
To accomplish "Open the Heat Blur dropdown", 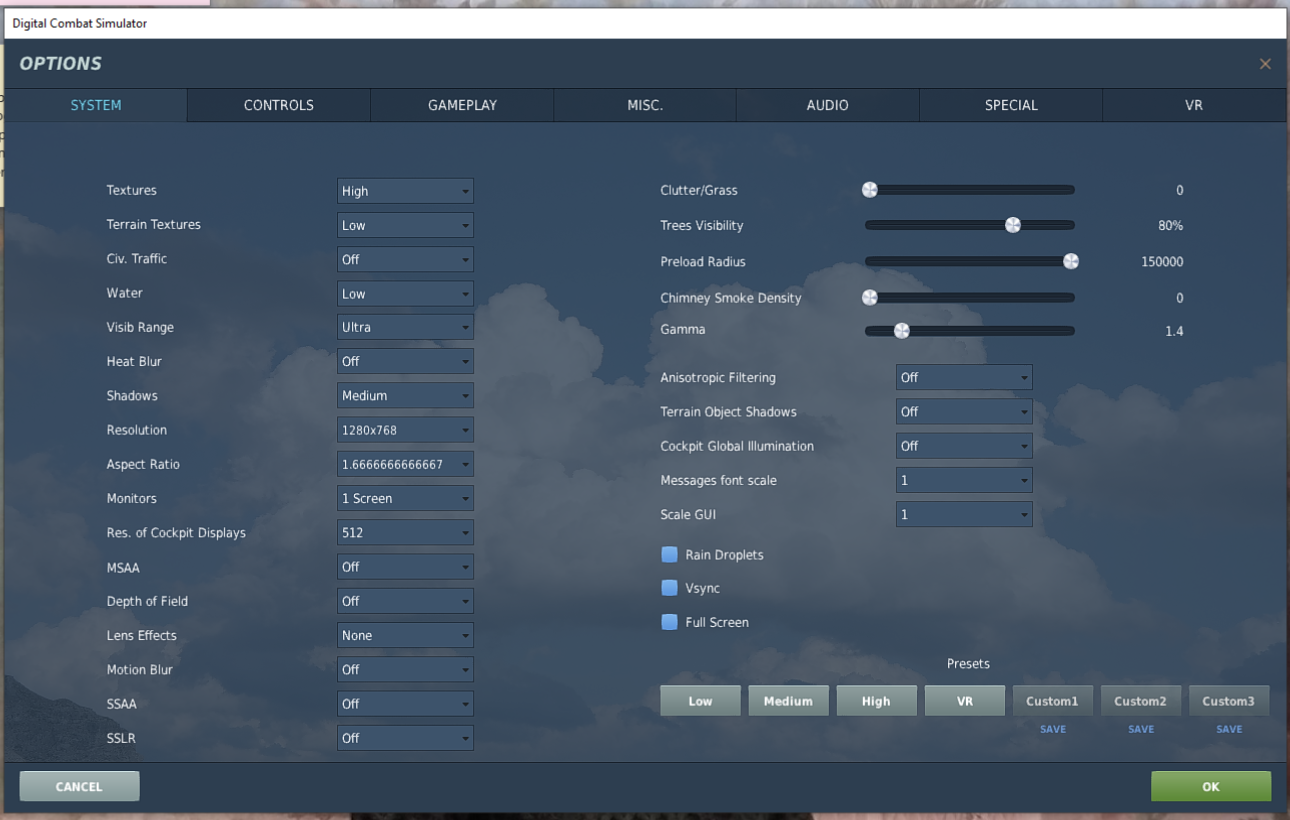I will (405, 361).
